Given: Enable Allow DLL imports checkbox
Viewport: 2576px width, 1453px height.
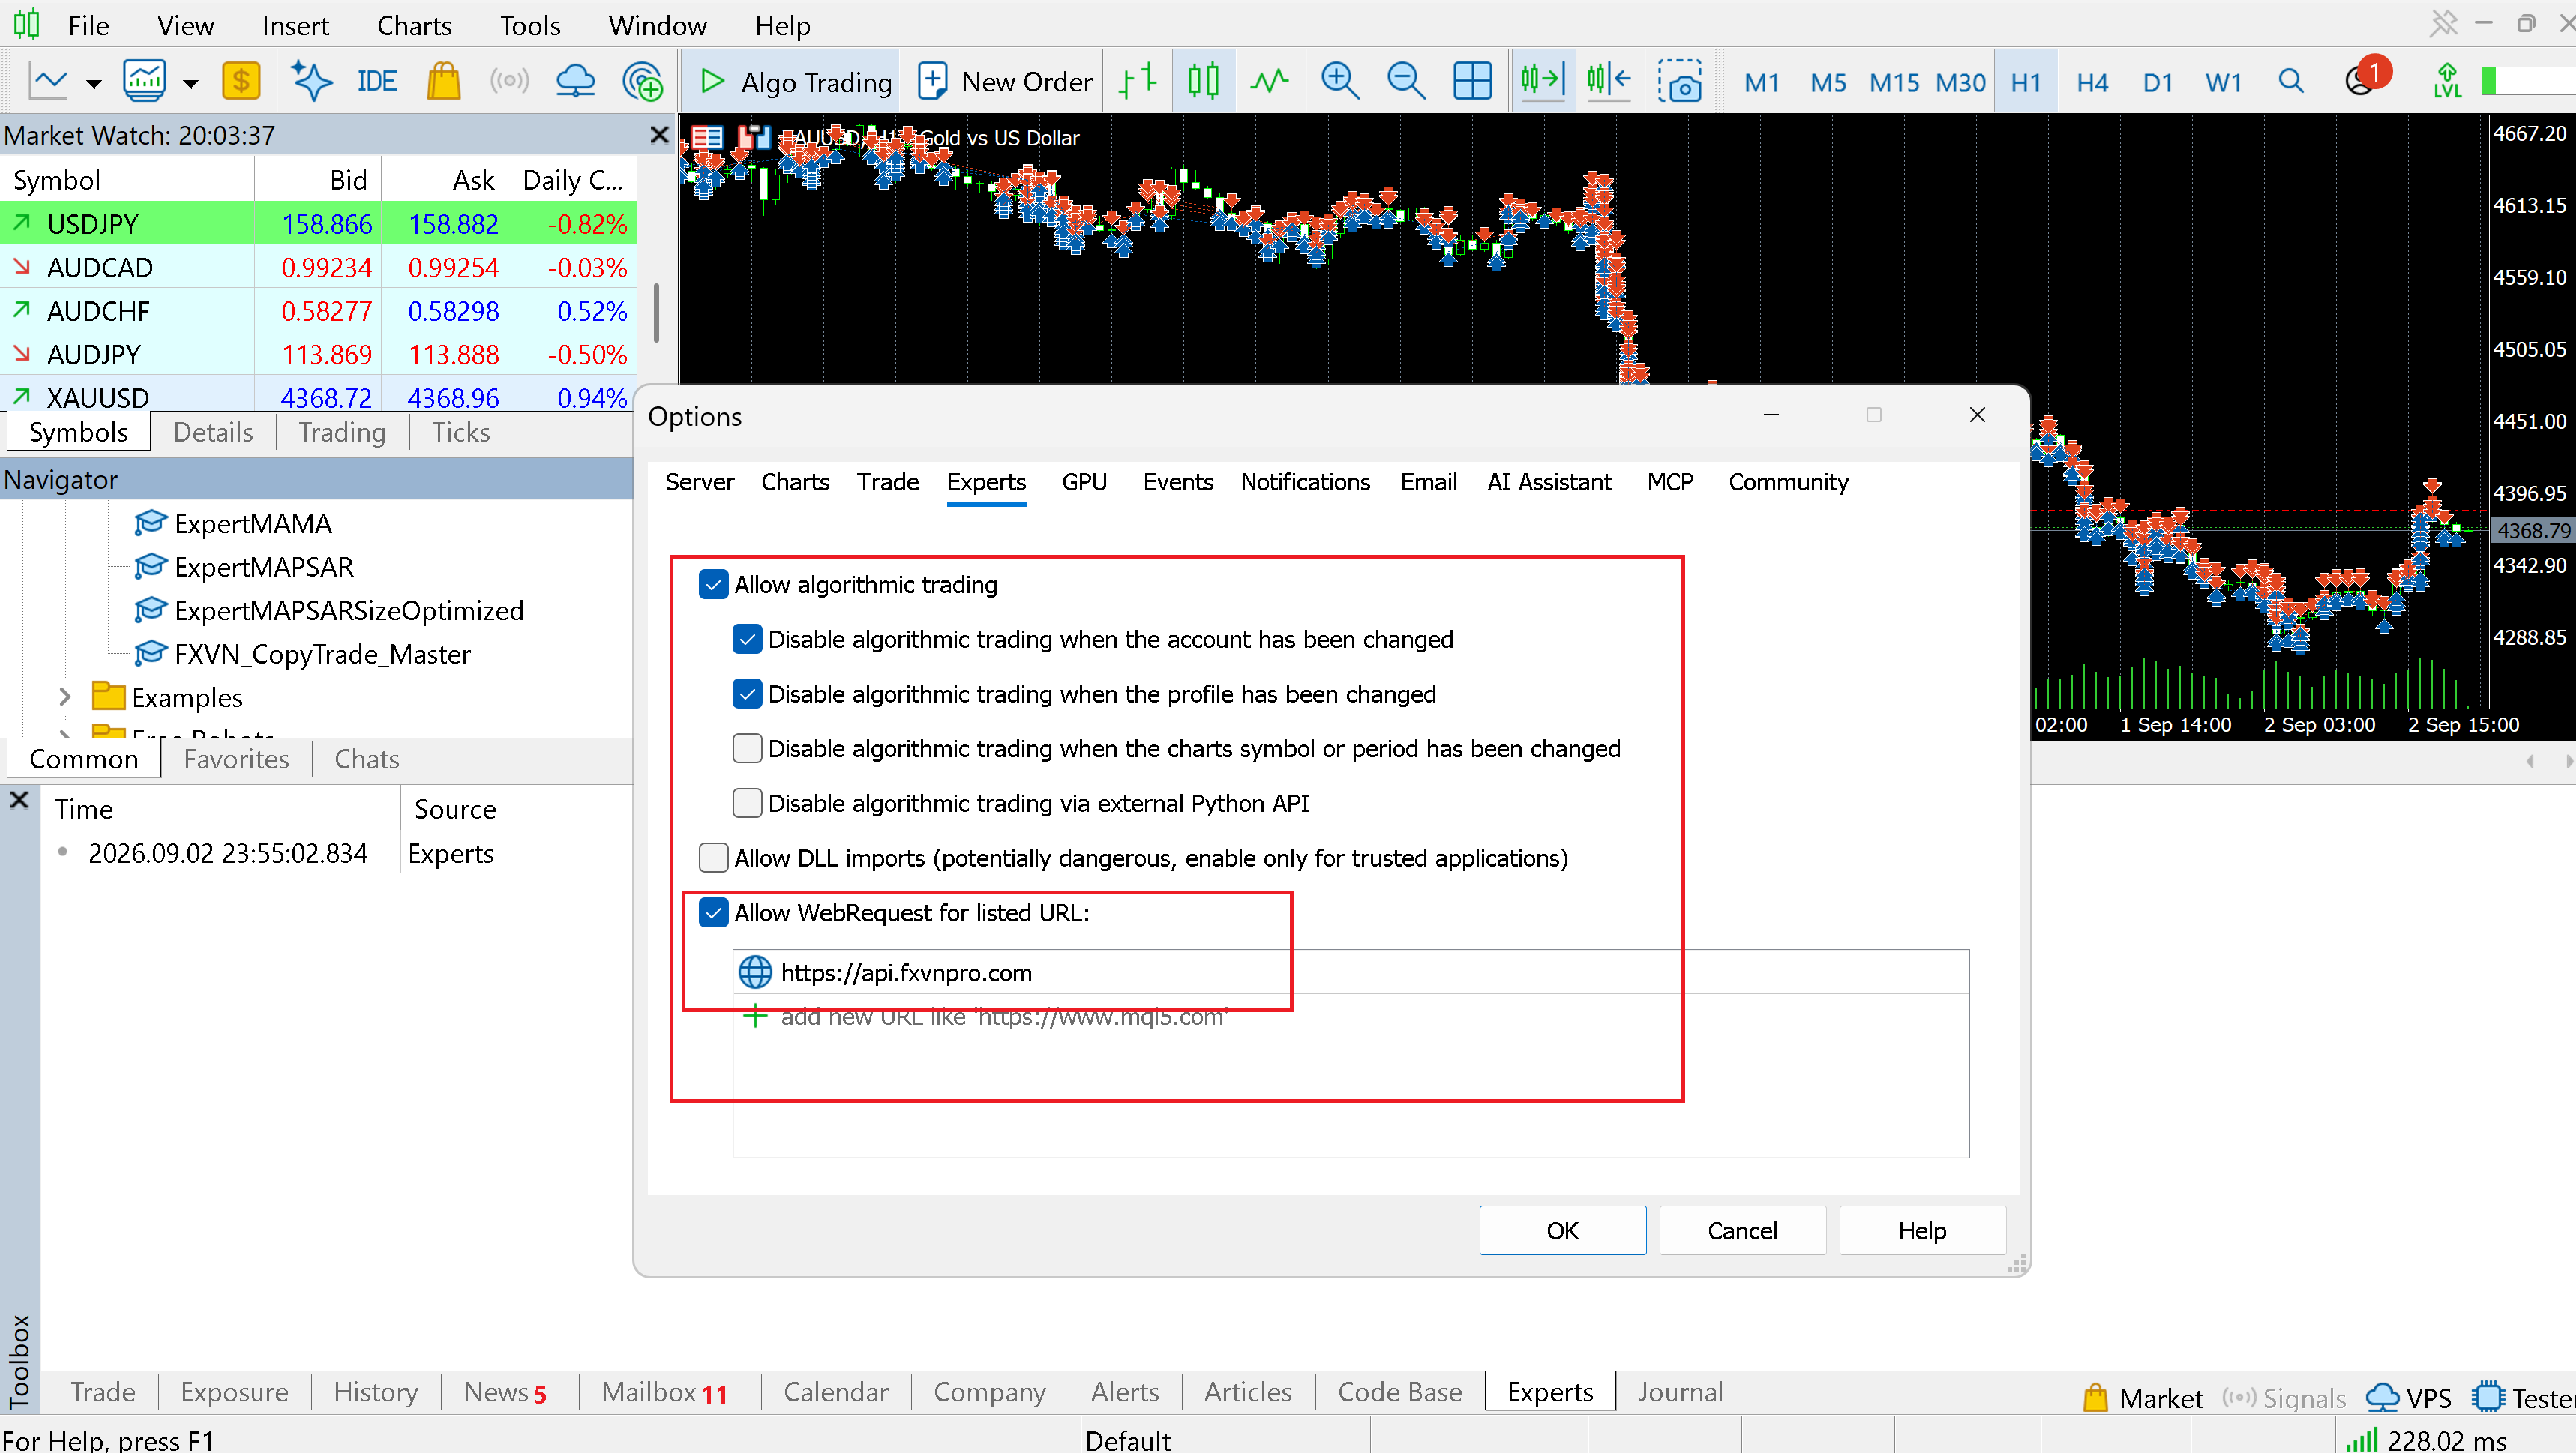Looking at the screenshot, I should click(x=713, y=858).
